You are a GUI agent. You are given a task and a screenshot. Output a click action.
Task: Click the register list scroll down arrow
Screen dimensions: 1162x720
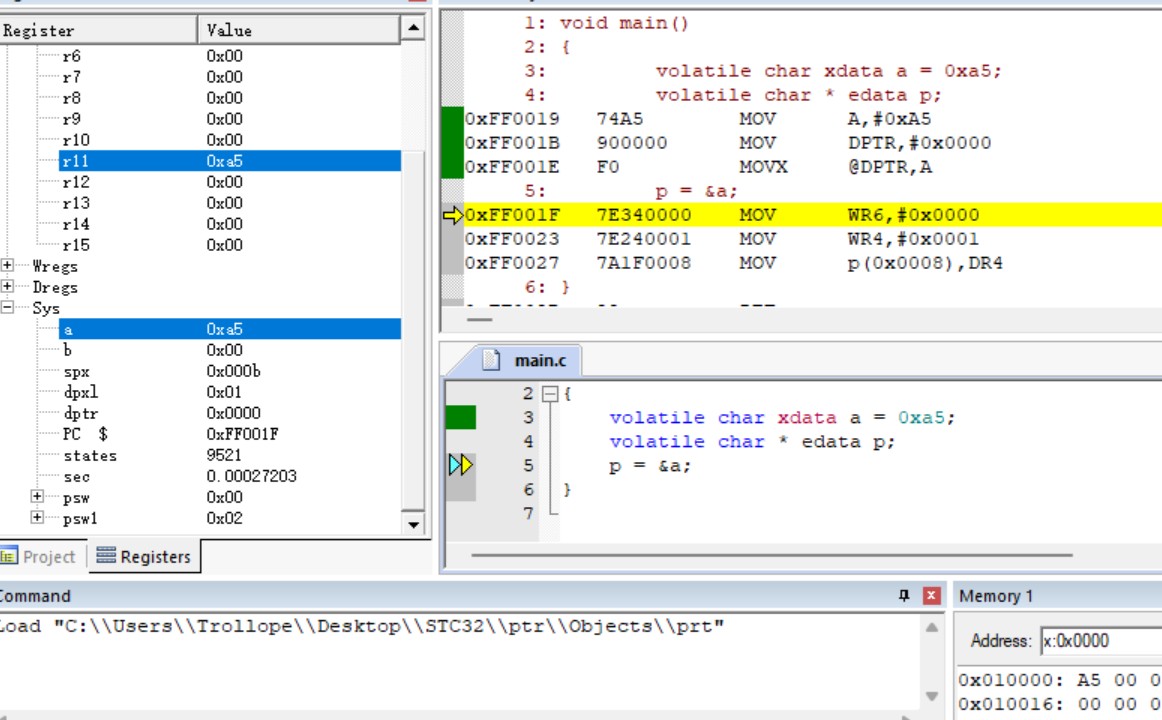pyautogui.click(x=414, y=524)
